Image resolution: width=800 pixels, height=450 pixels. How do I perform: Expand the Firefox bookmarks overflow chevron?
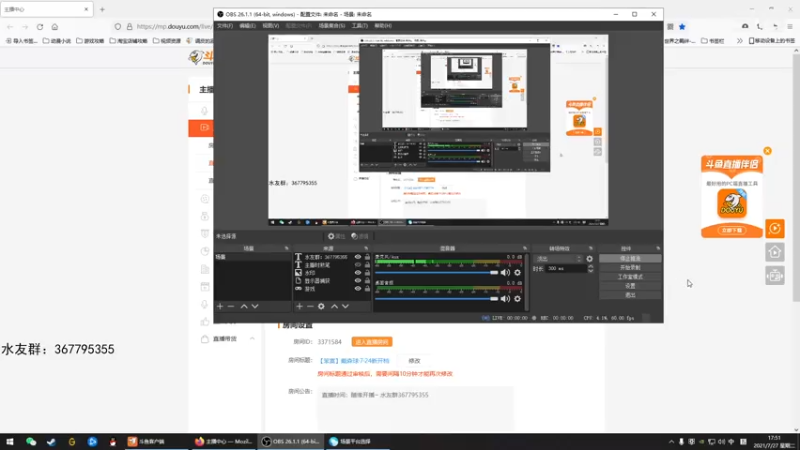click(739, 41)
